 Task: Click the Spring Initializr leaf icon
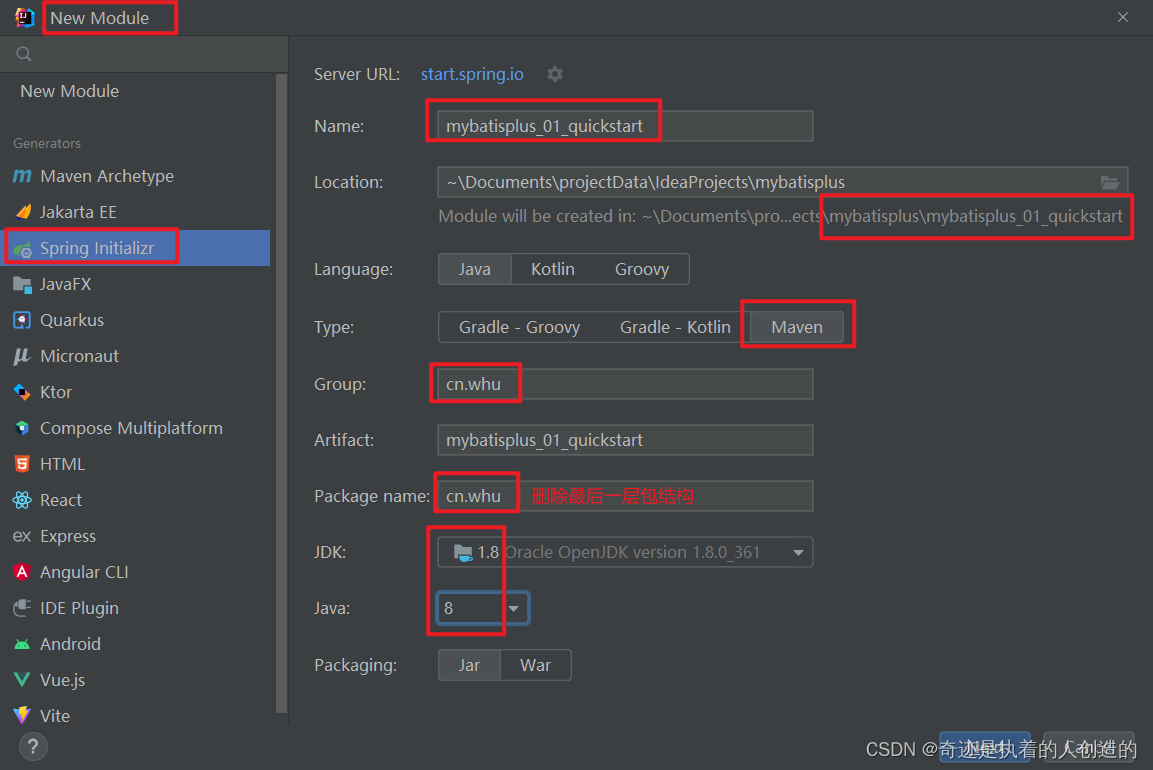click(x=22, y=249)
